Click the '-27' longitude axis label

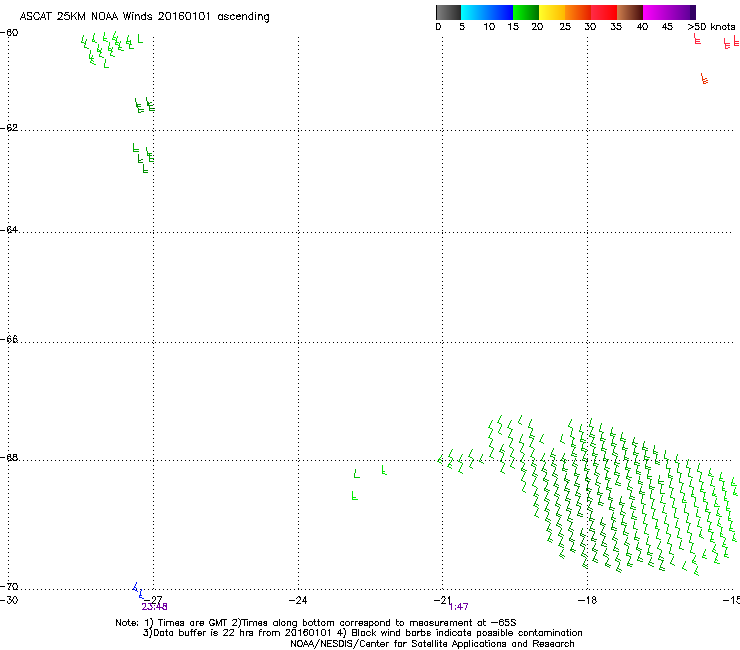[x=153, y=599]
